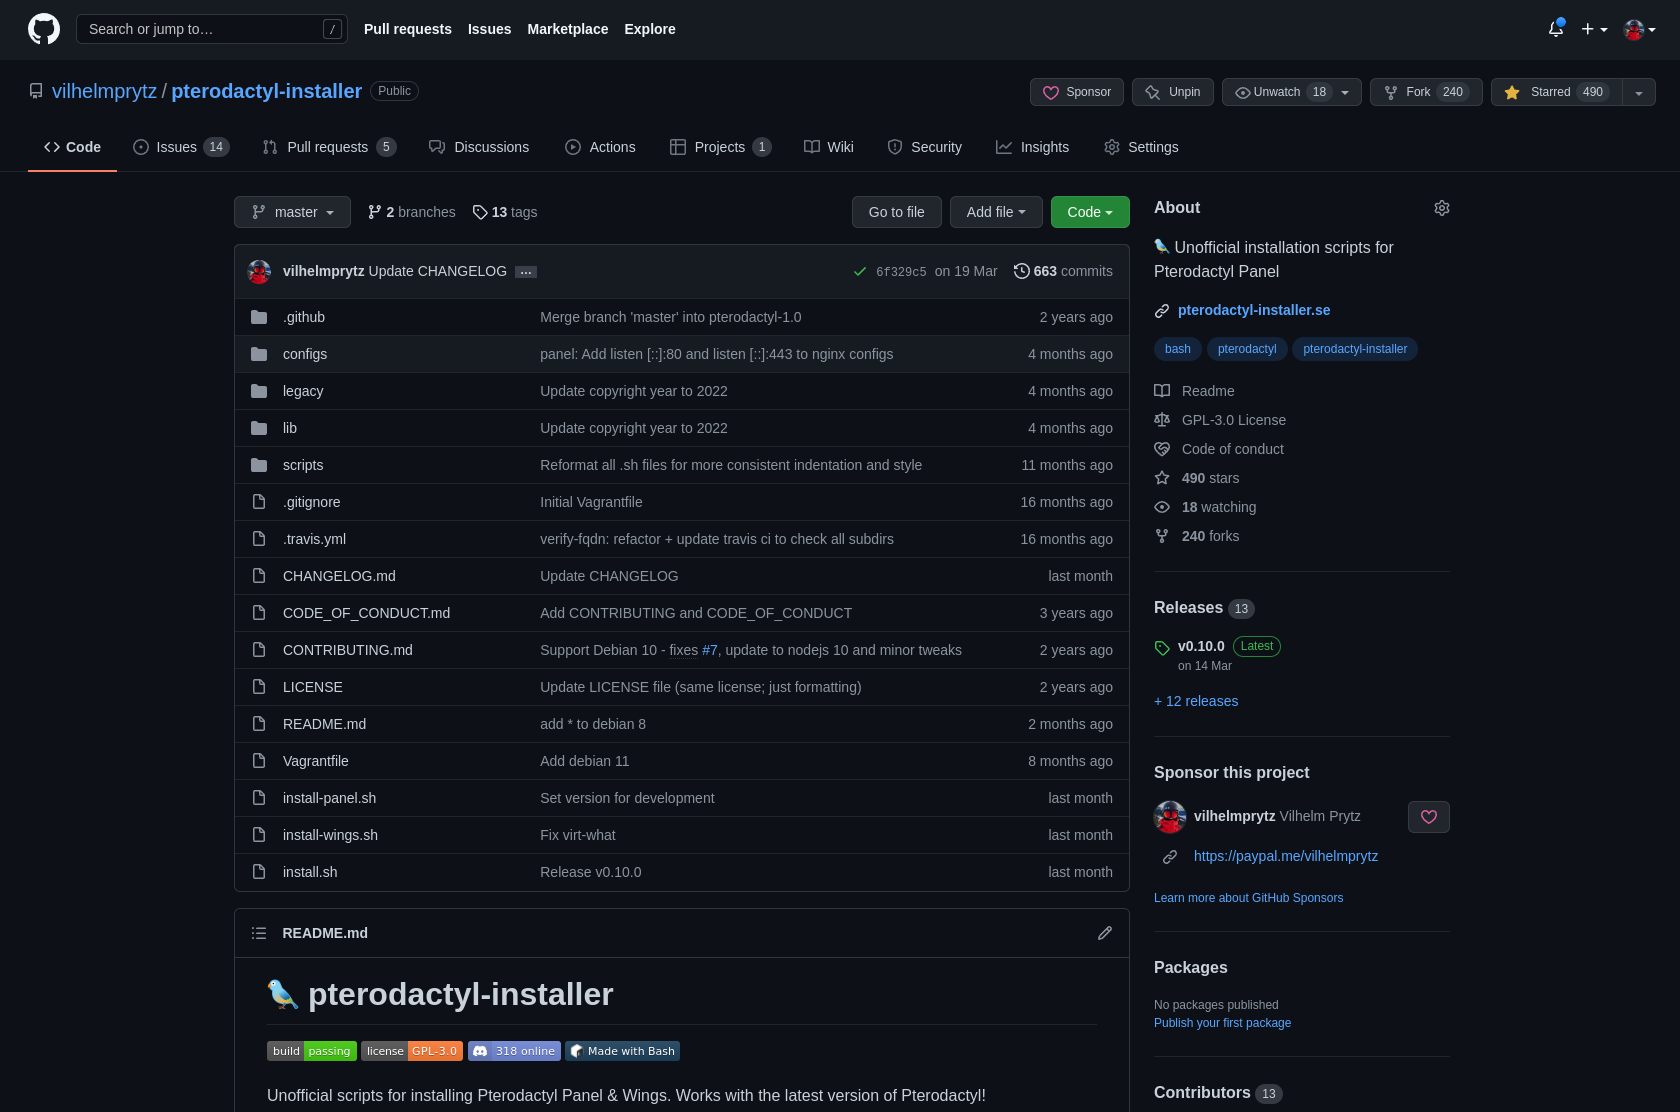The image size is (1680, 1112).
Task: Open the paypal.me/vilhelmprytz link
Action: (x=1286, y=856)
